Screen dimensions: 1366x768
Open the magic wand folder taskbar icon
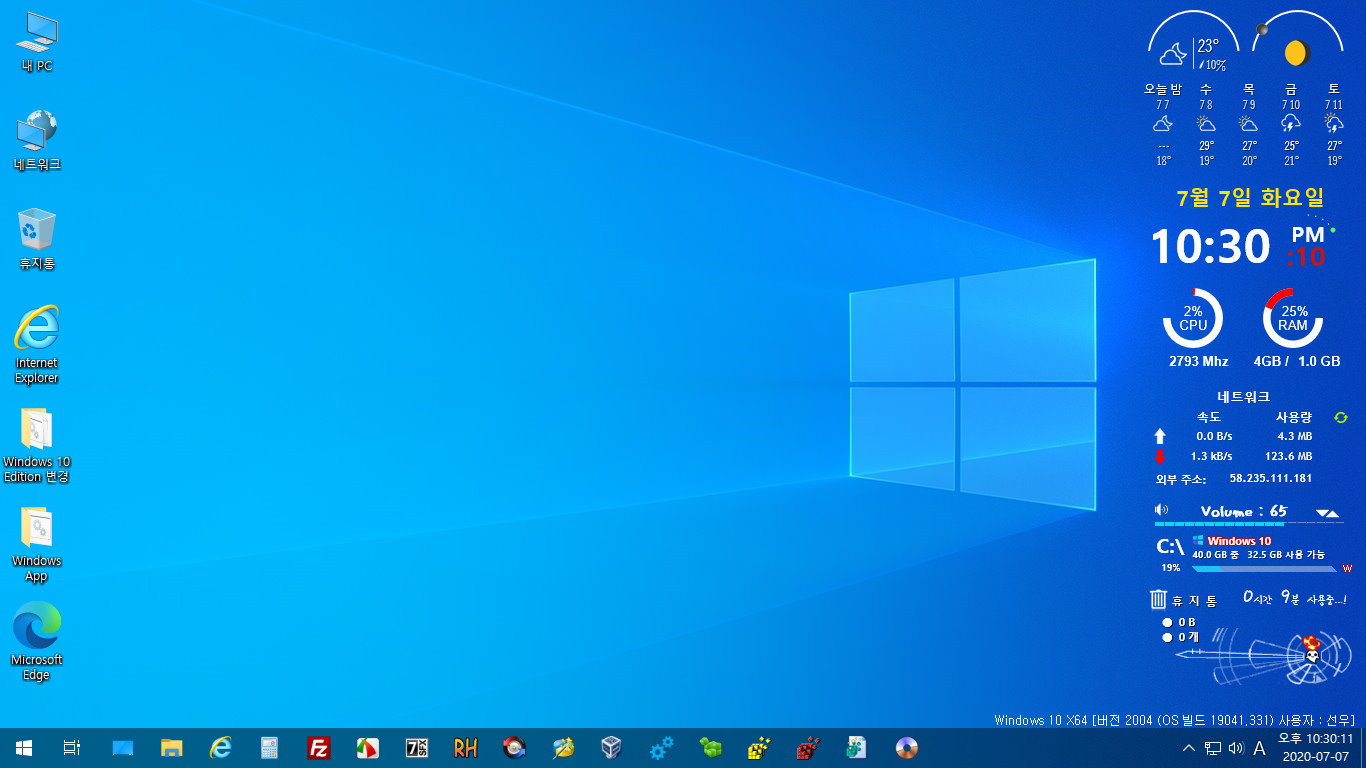564,748
